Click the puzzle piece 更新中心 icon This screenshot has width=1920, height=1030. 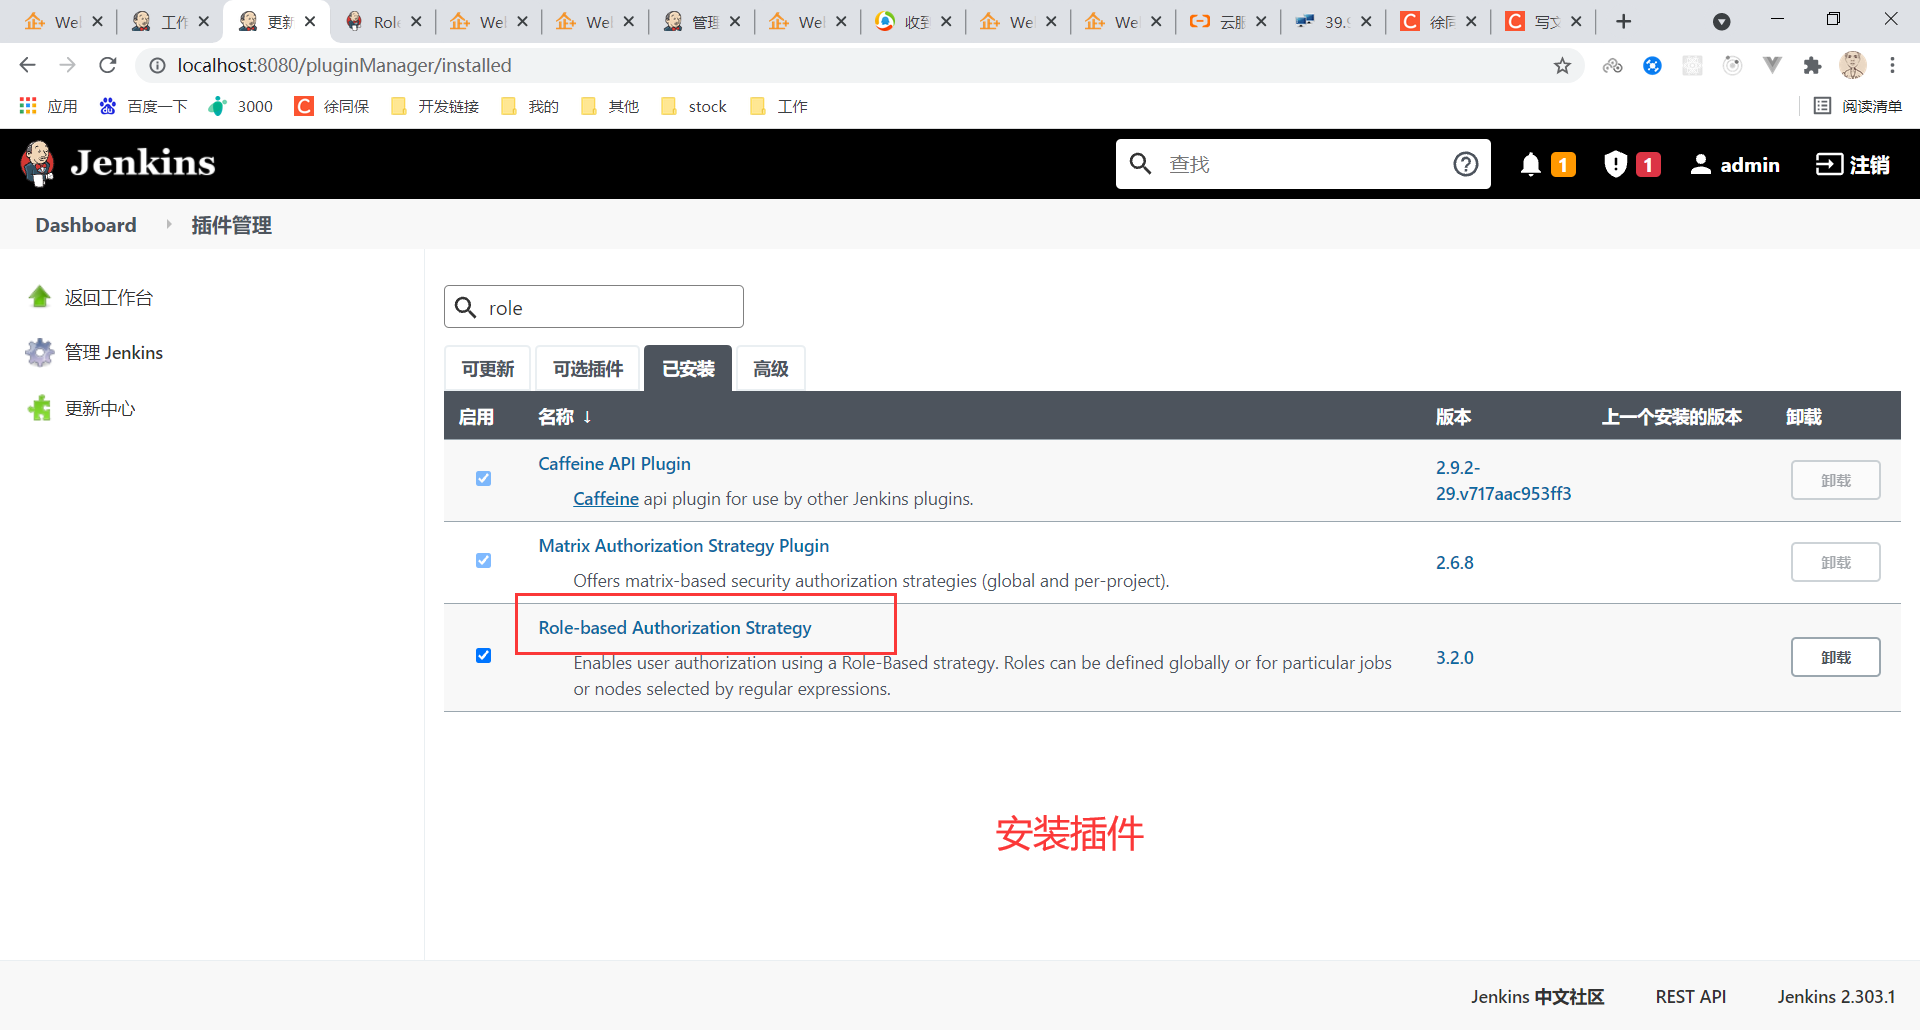pos(40,408)
